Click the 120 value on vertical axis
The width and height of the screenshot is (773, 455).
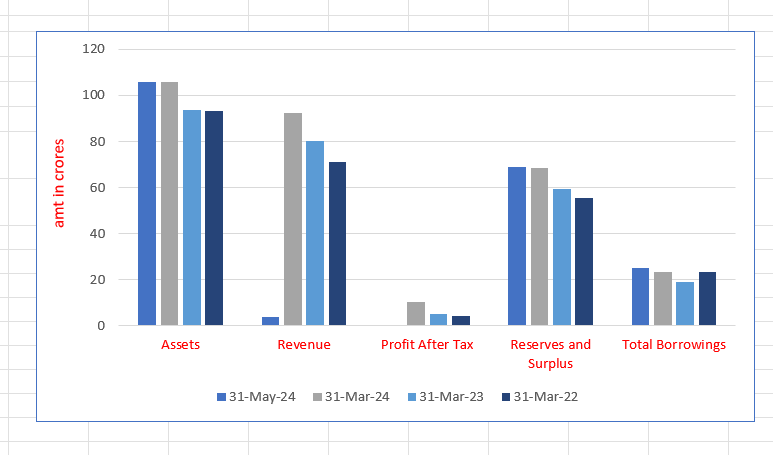95,49
